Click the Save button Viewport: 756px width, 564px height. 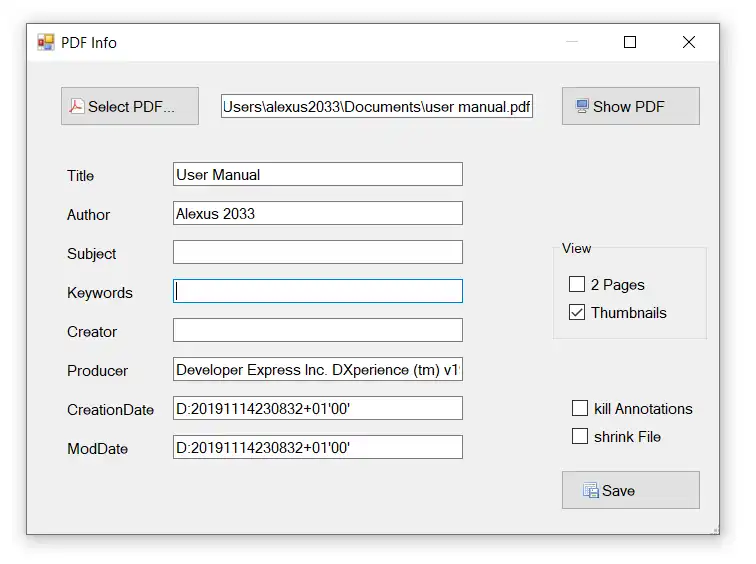pyautogui.click(x=630, y=490)
